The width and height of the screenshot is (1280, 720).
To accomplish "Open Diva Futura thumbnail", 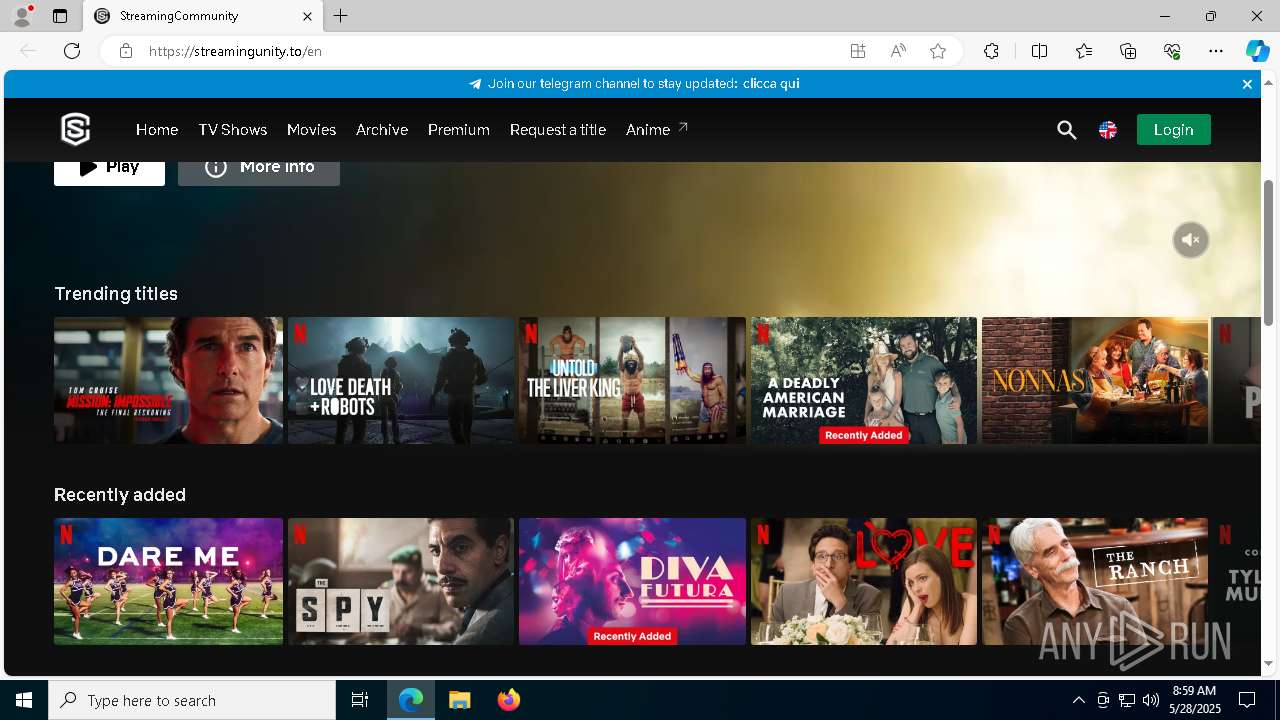I will [x=632, y=581].
